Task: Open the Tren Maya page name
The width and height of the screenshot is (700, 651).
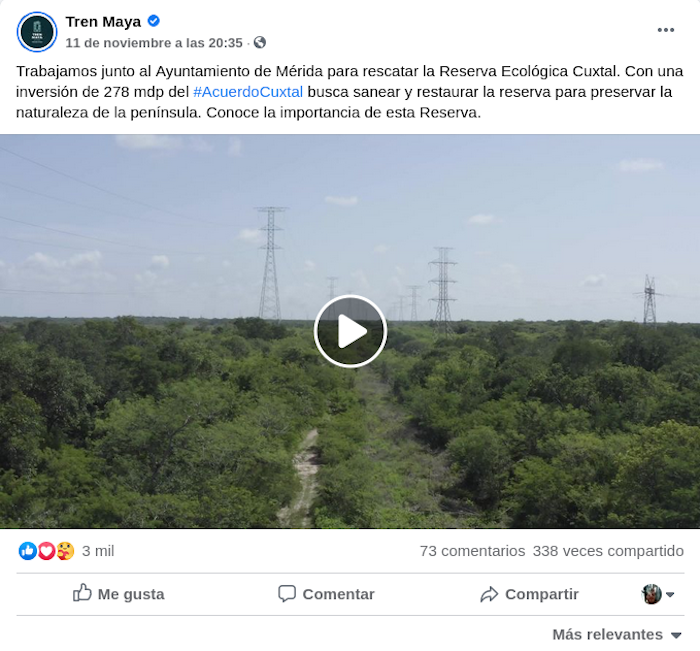Action: pos(103,21)
